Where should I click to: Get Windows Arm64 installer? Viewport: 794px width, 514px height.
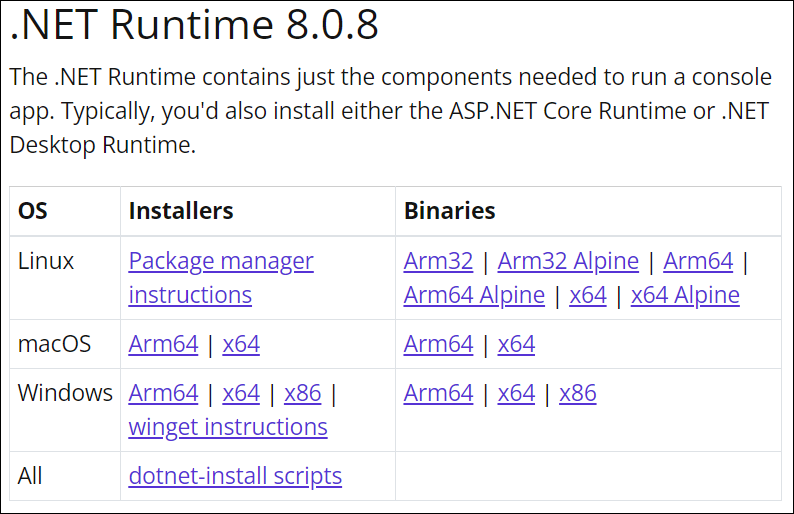[x=163, y=394]
